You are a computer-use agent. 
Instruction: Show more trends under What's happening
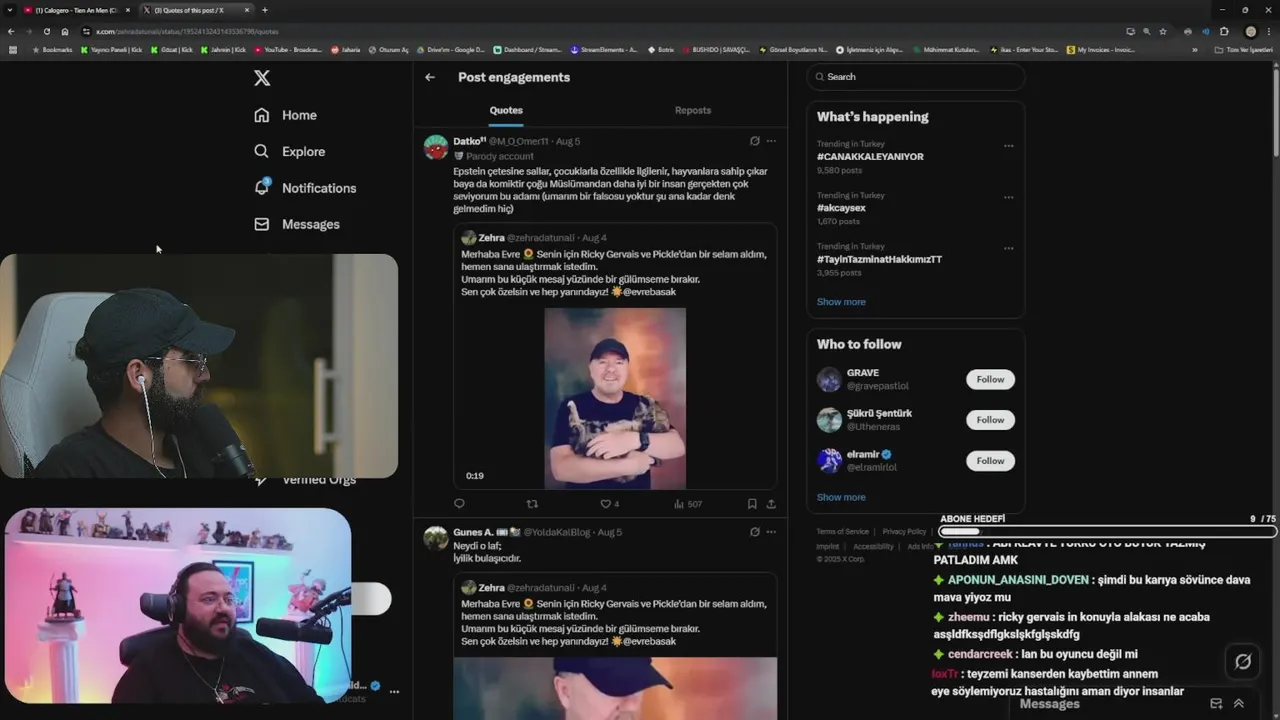pyautogui.click(x=841, y=302)
